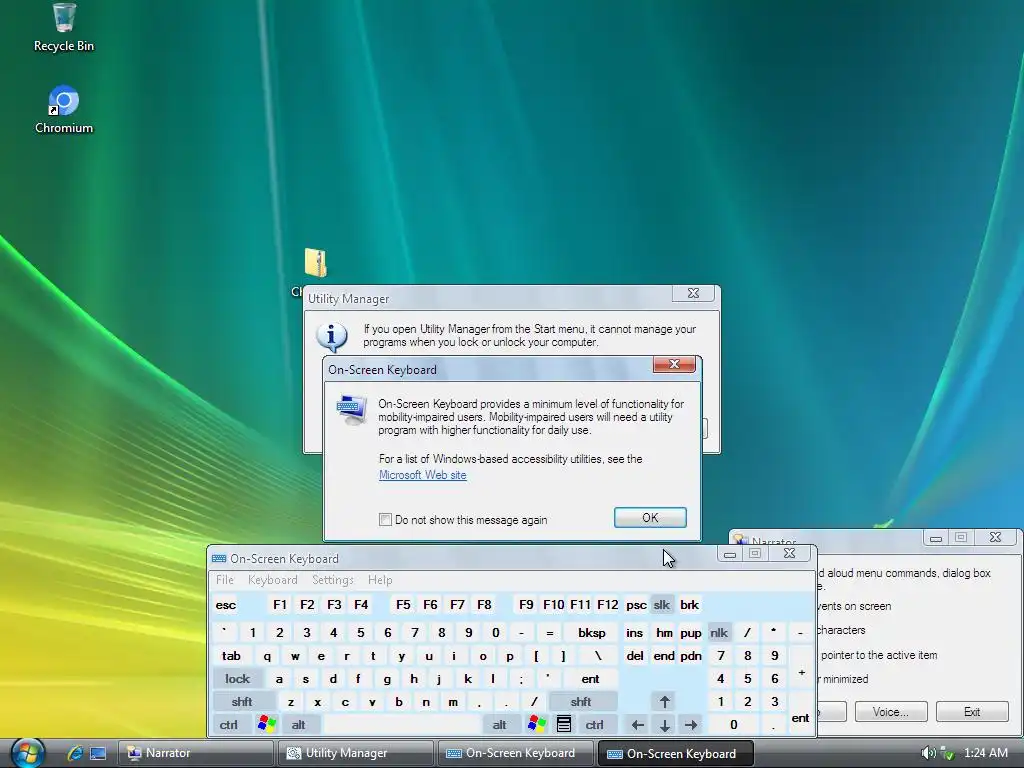Click the brk key
The height and width of the screenshot is (768, 1024).
(x=690, y=605)
